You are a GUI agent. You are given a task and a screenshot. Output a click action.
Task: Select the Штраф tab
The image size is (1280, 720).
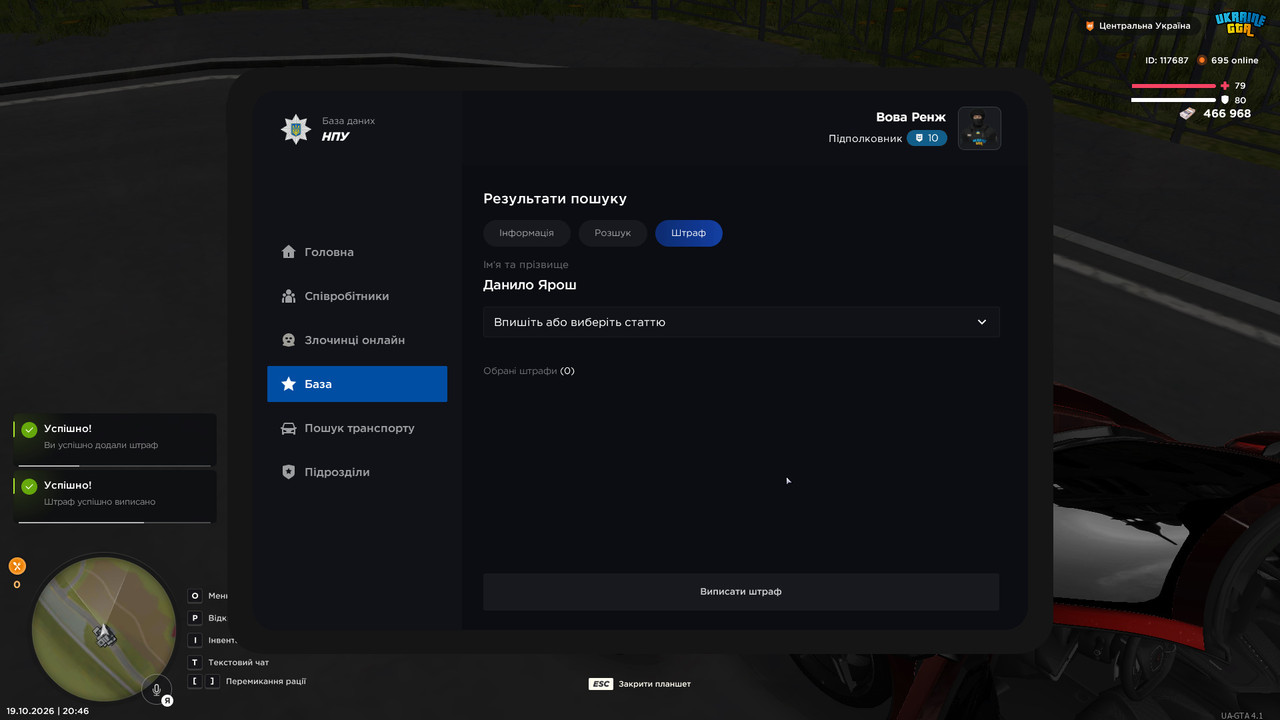point(688,233)
